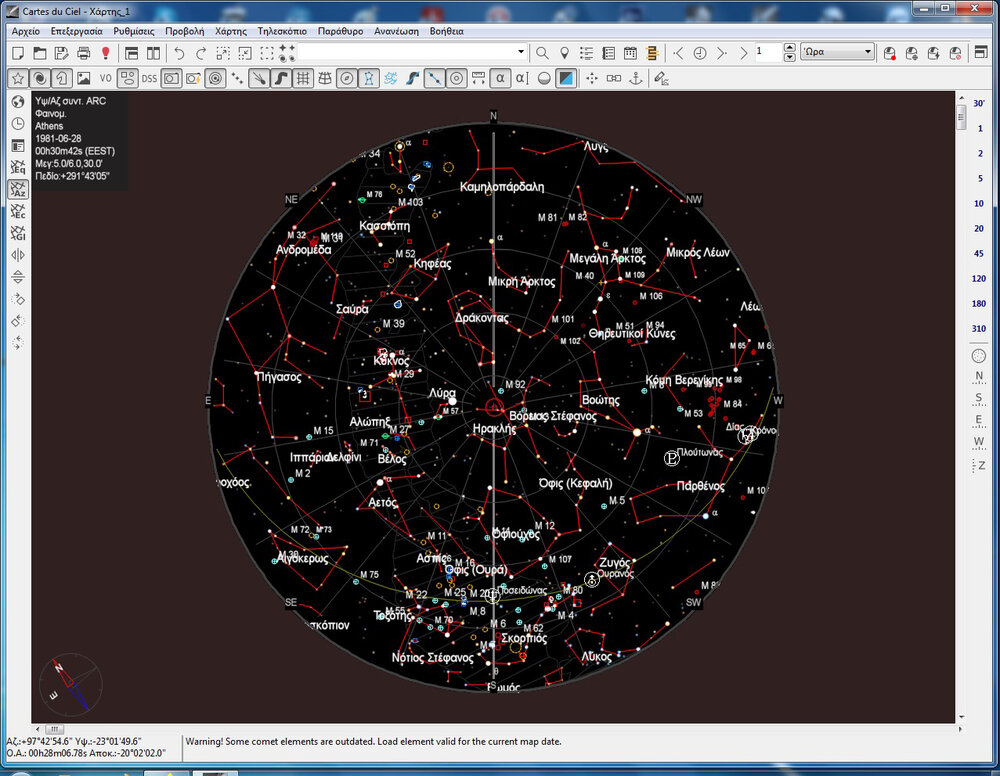Click the sky background color icon
This screenshot has height=776, width=1000.
[566, 78]
